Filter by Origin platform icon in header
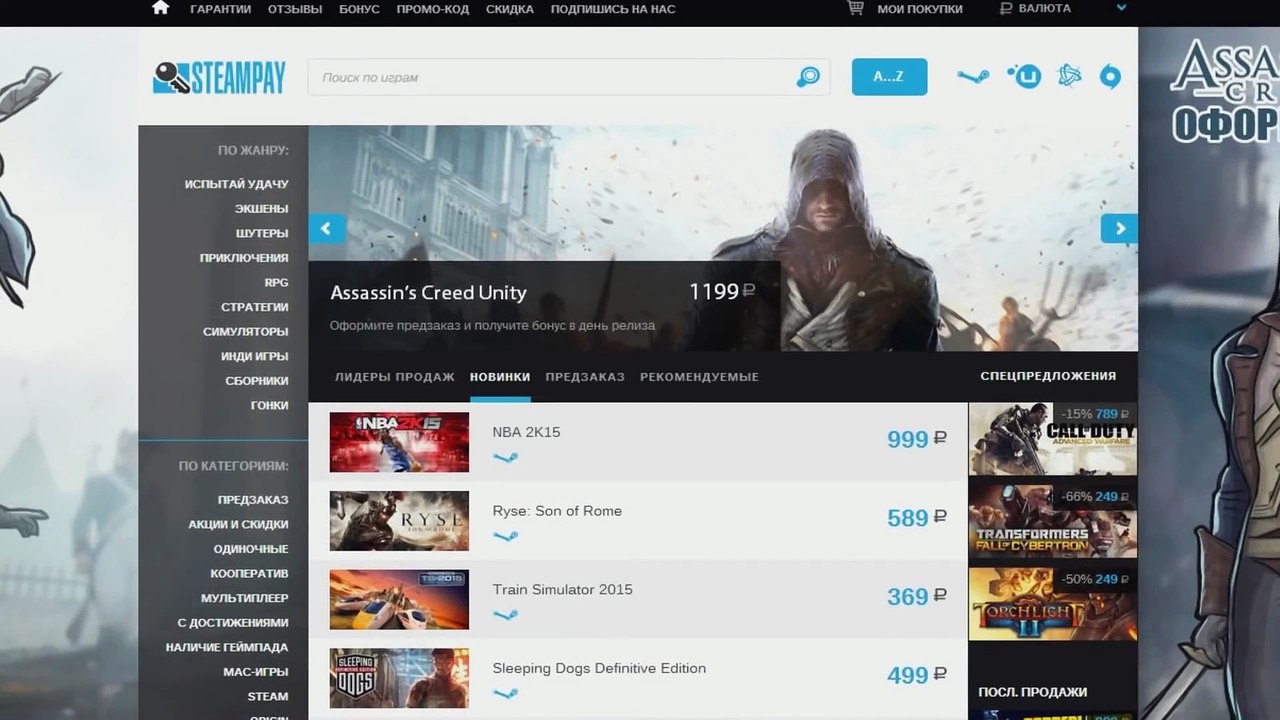 point(1110,77)
